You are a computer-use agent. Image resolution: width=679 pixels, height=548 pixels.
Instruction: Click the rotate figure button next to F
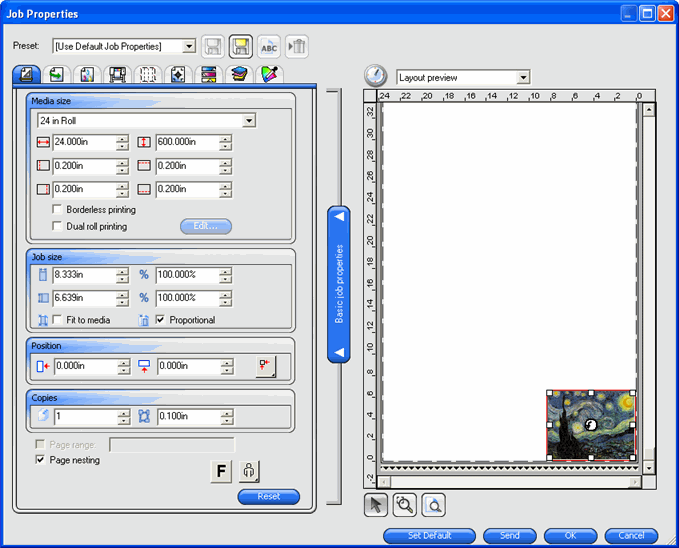click(249, 471)
